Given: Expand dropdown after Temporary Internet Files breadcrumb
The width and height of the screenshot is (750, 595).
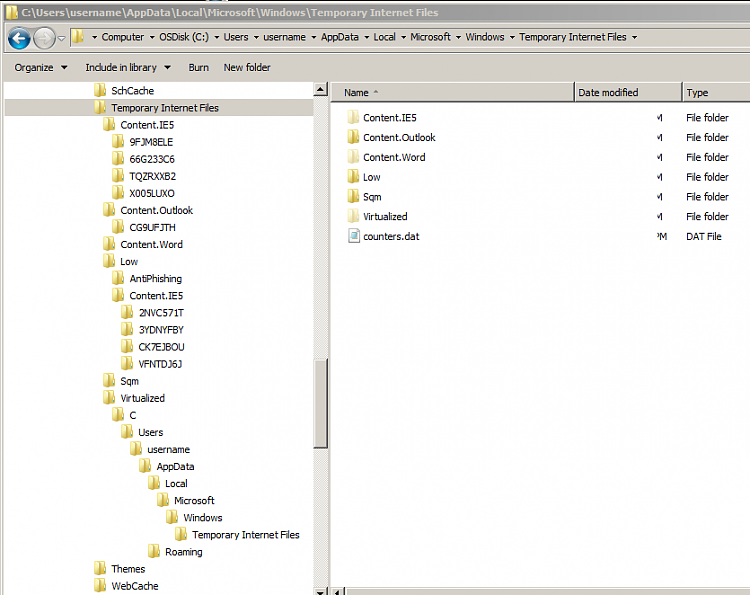Looking at the screenshot, I should [635, 37].
